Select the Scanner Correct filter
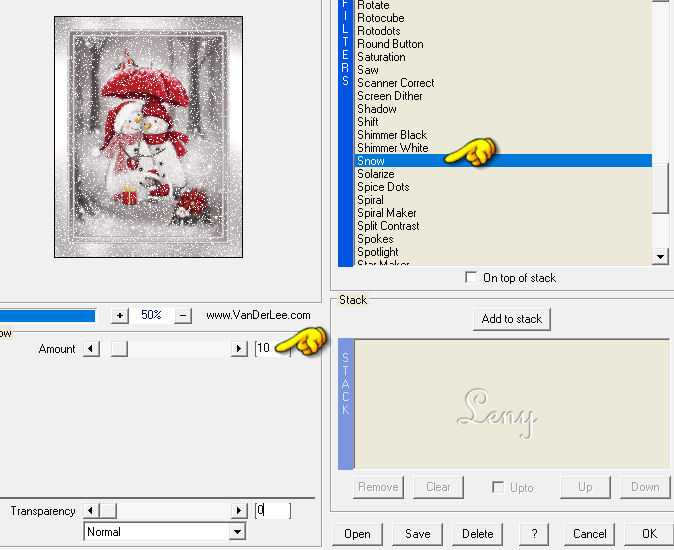 point(503,83)
